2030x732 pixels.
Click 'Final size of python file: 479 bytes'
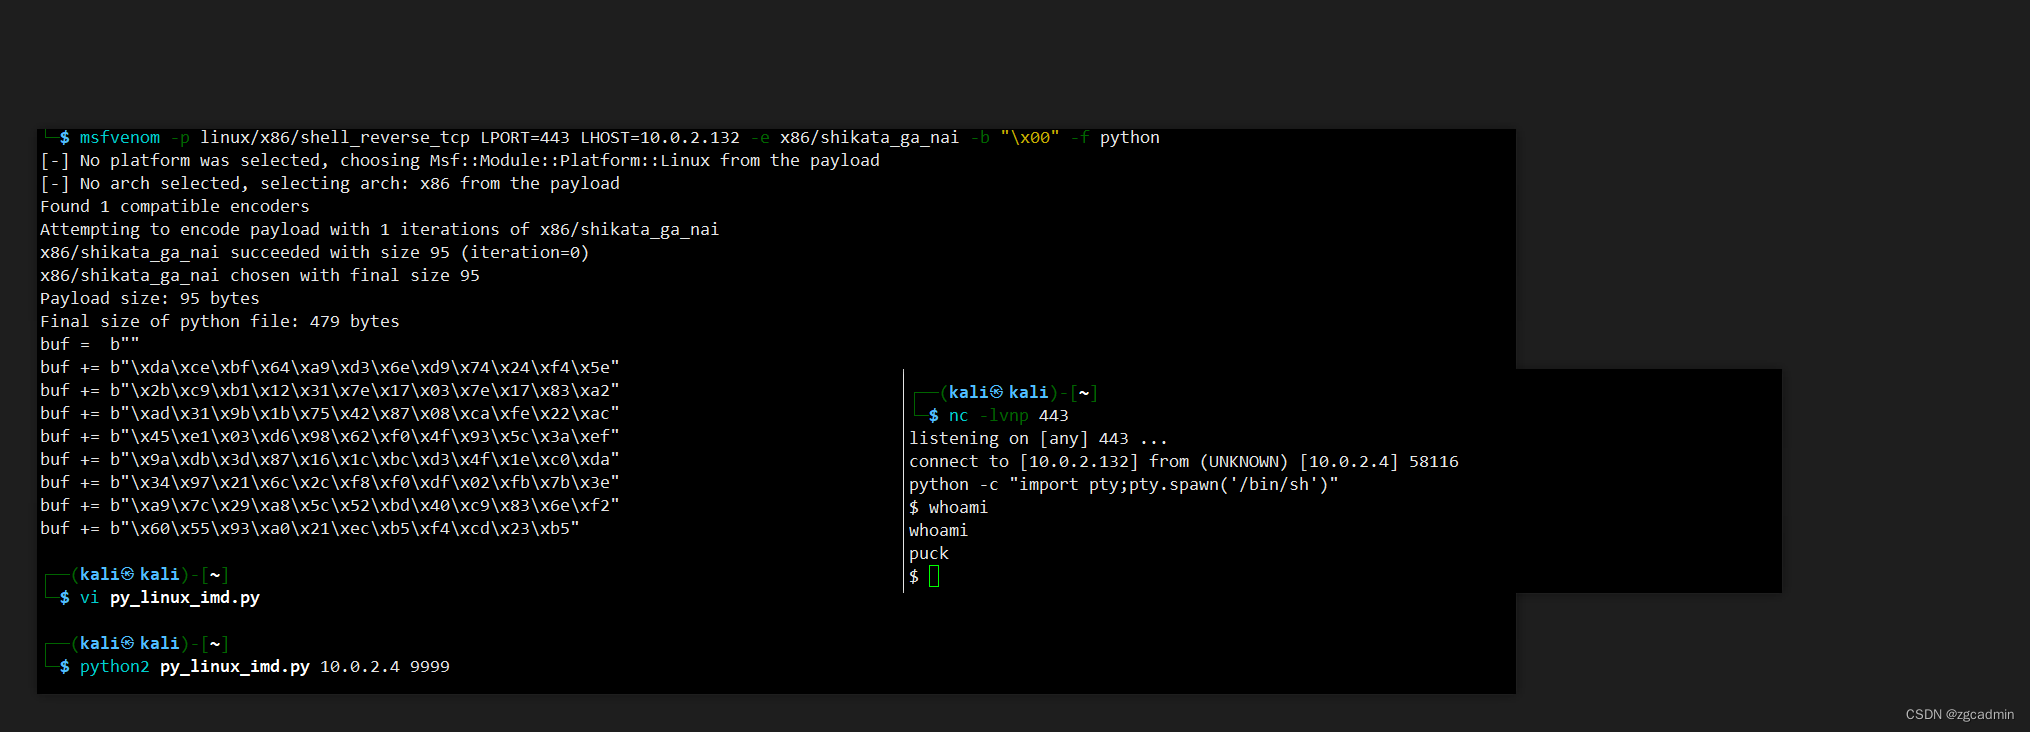pyautogui.click(x=220, y=322)
